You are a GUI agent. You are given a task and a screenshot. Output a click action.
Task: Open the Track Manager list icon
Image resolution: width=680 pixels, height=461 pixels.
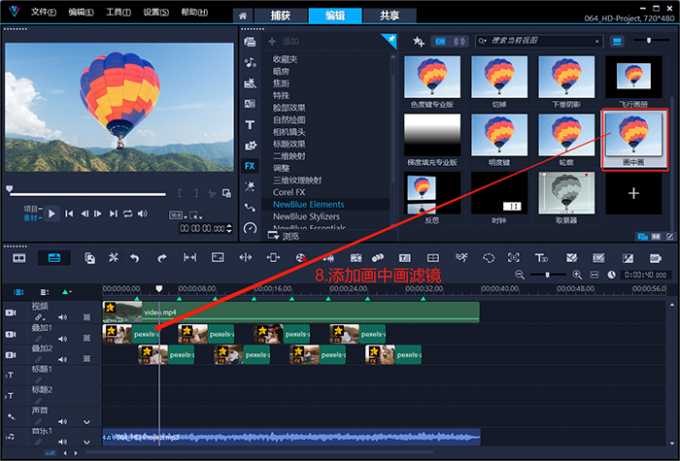click(x=44, y=292)
